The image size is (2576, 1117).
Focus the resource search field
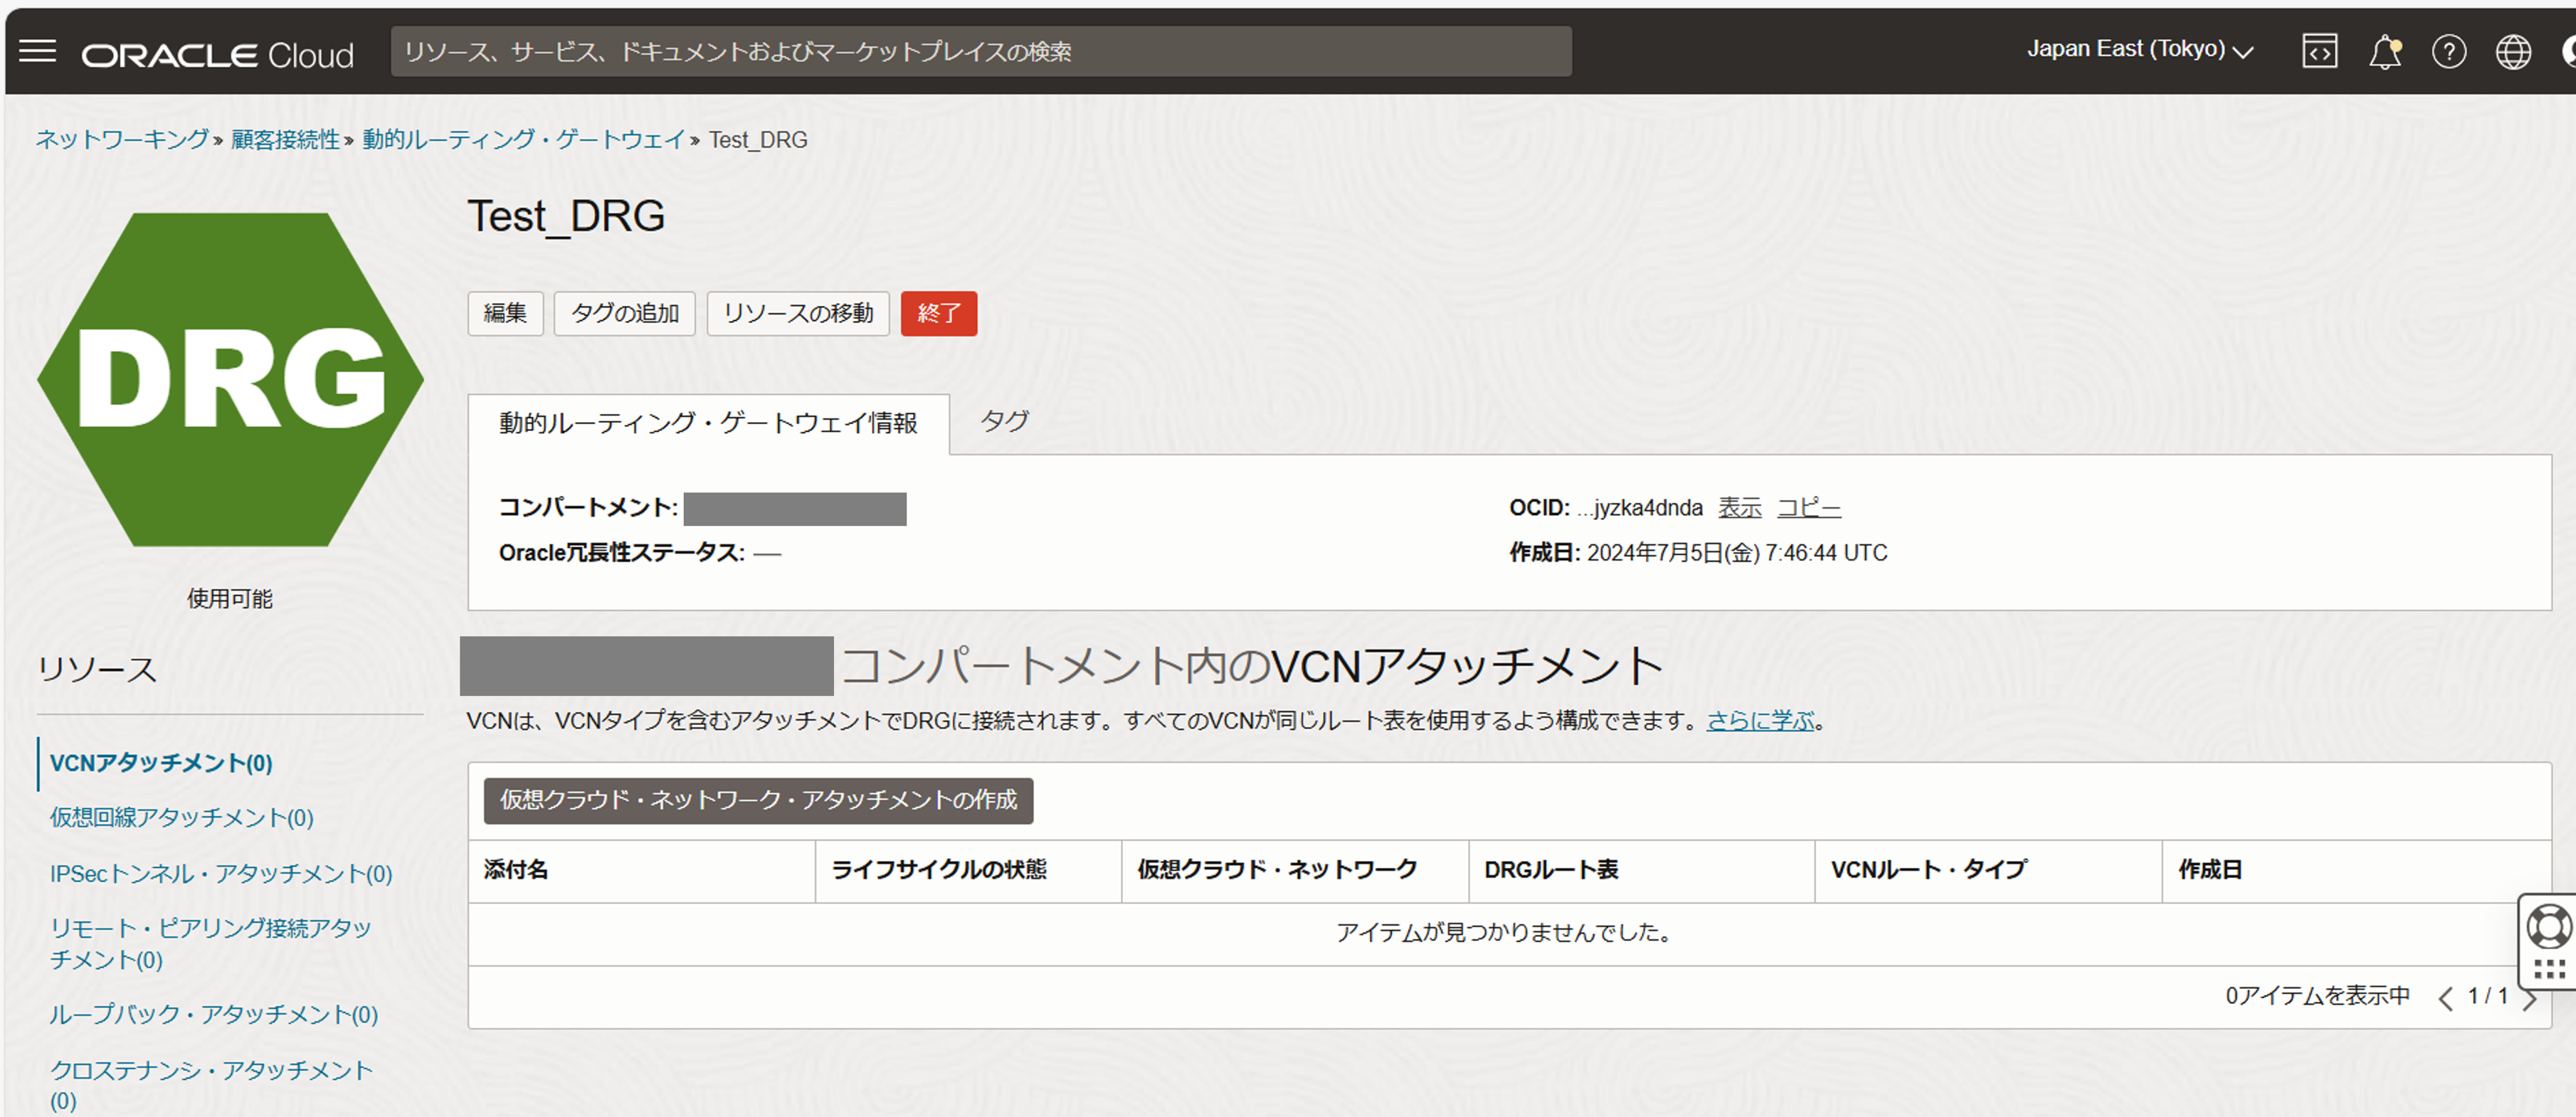980,51
